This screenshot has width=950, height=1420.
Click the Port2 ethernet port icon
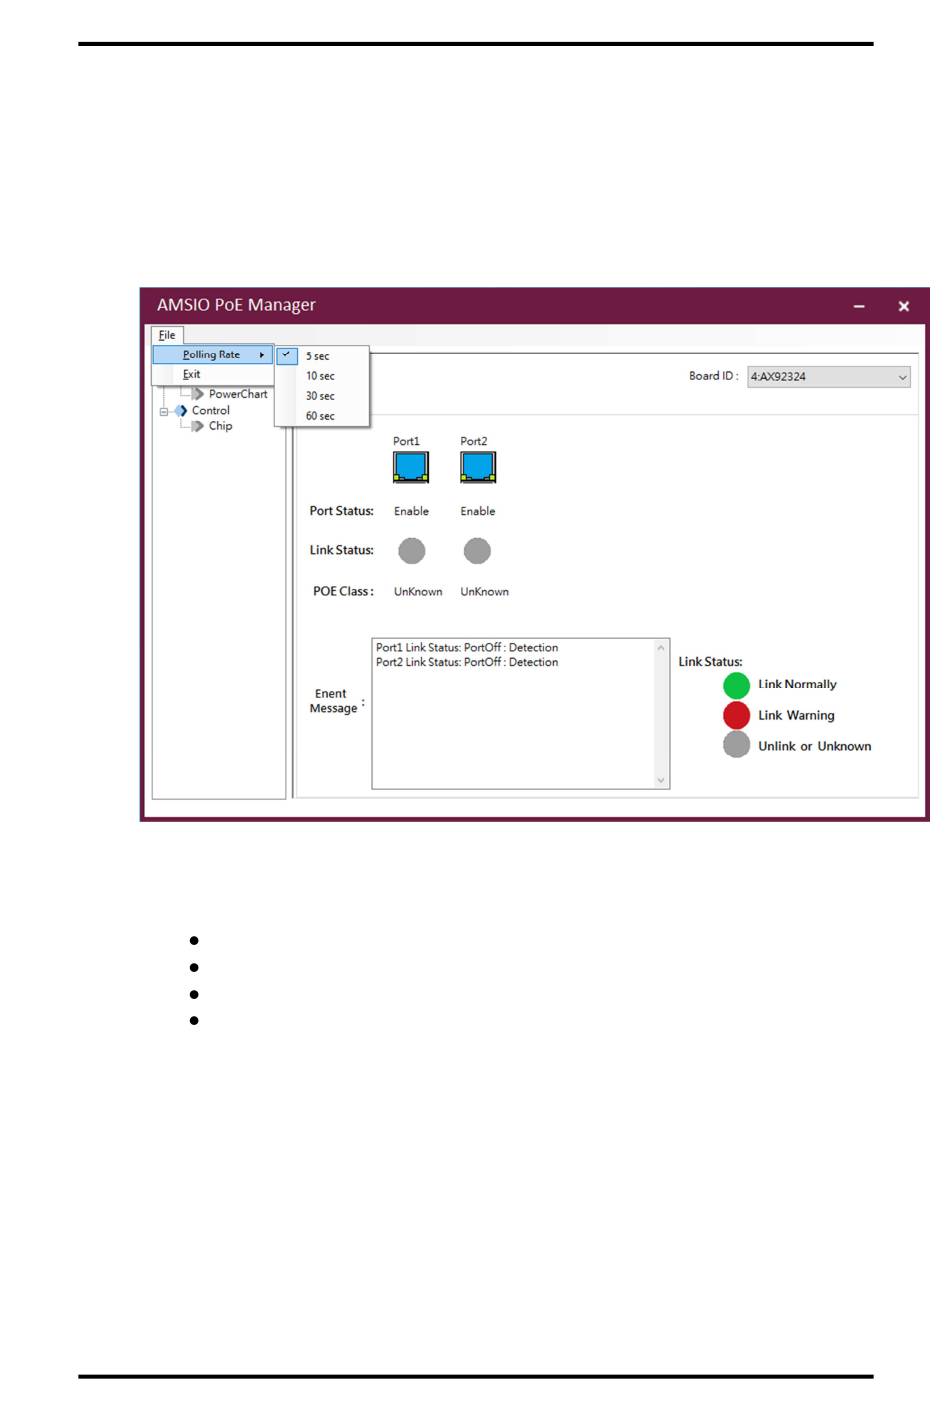(478, 467)
